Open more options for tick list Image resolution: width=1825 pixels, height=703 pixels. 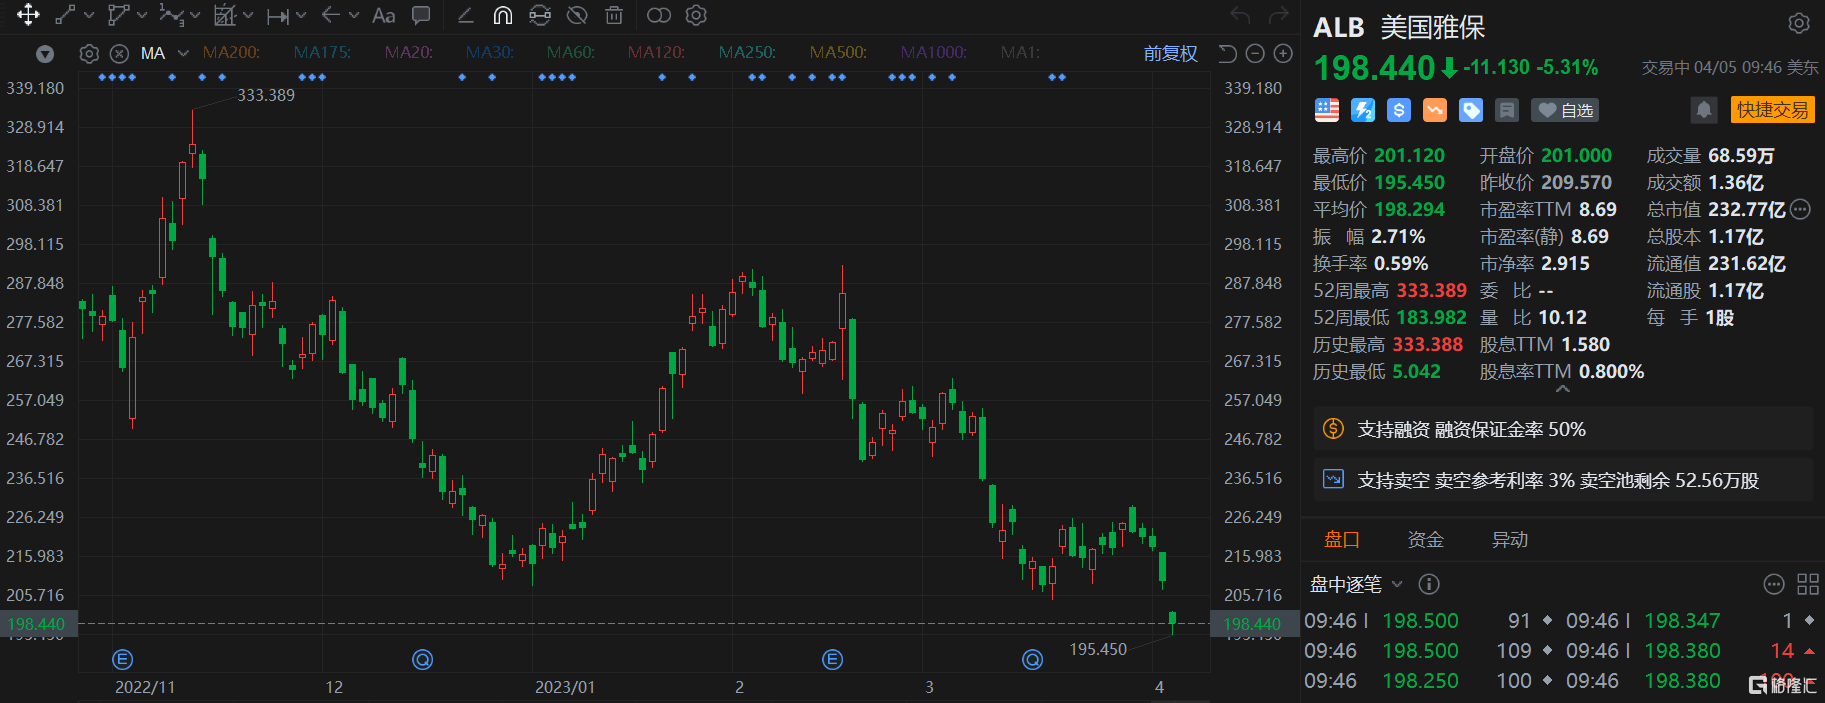[1774, 584]
